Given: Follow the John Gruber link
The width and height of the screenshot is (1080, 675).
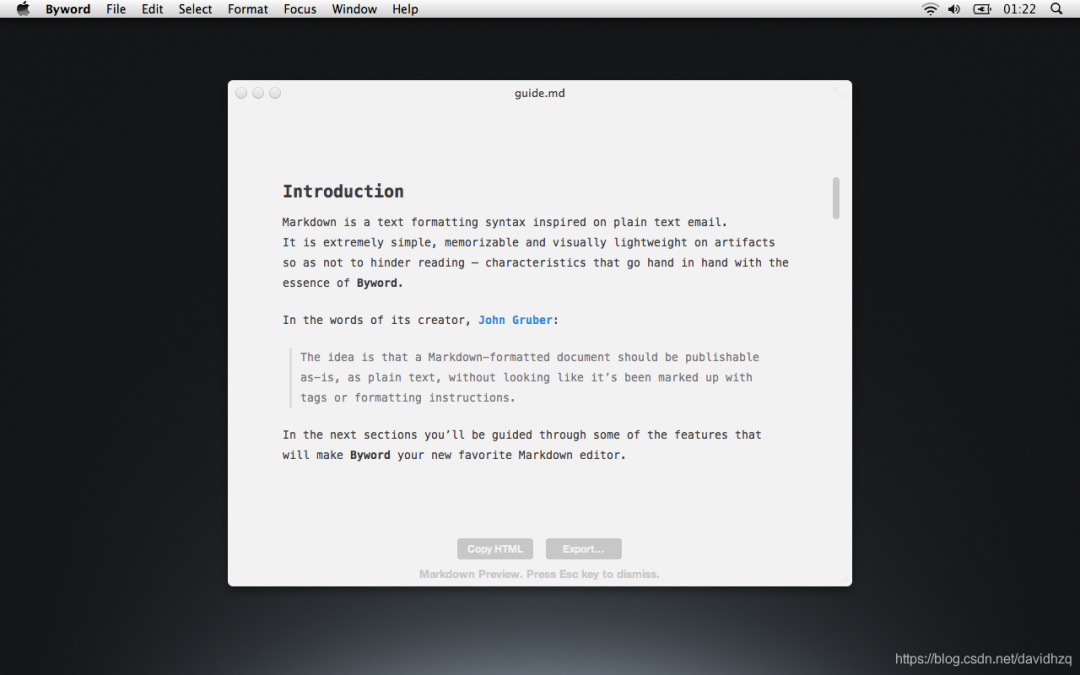Looking at the screenshot, I should point(515,320).
